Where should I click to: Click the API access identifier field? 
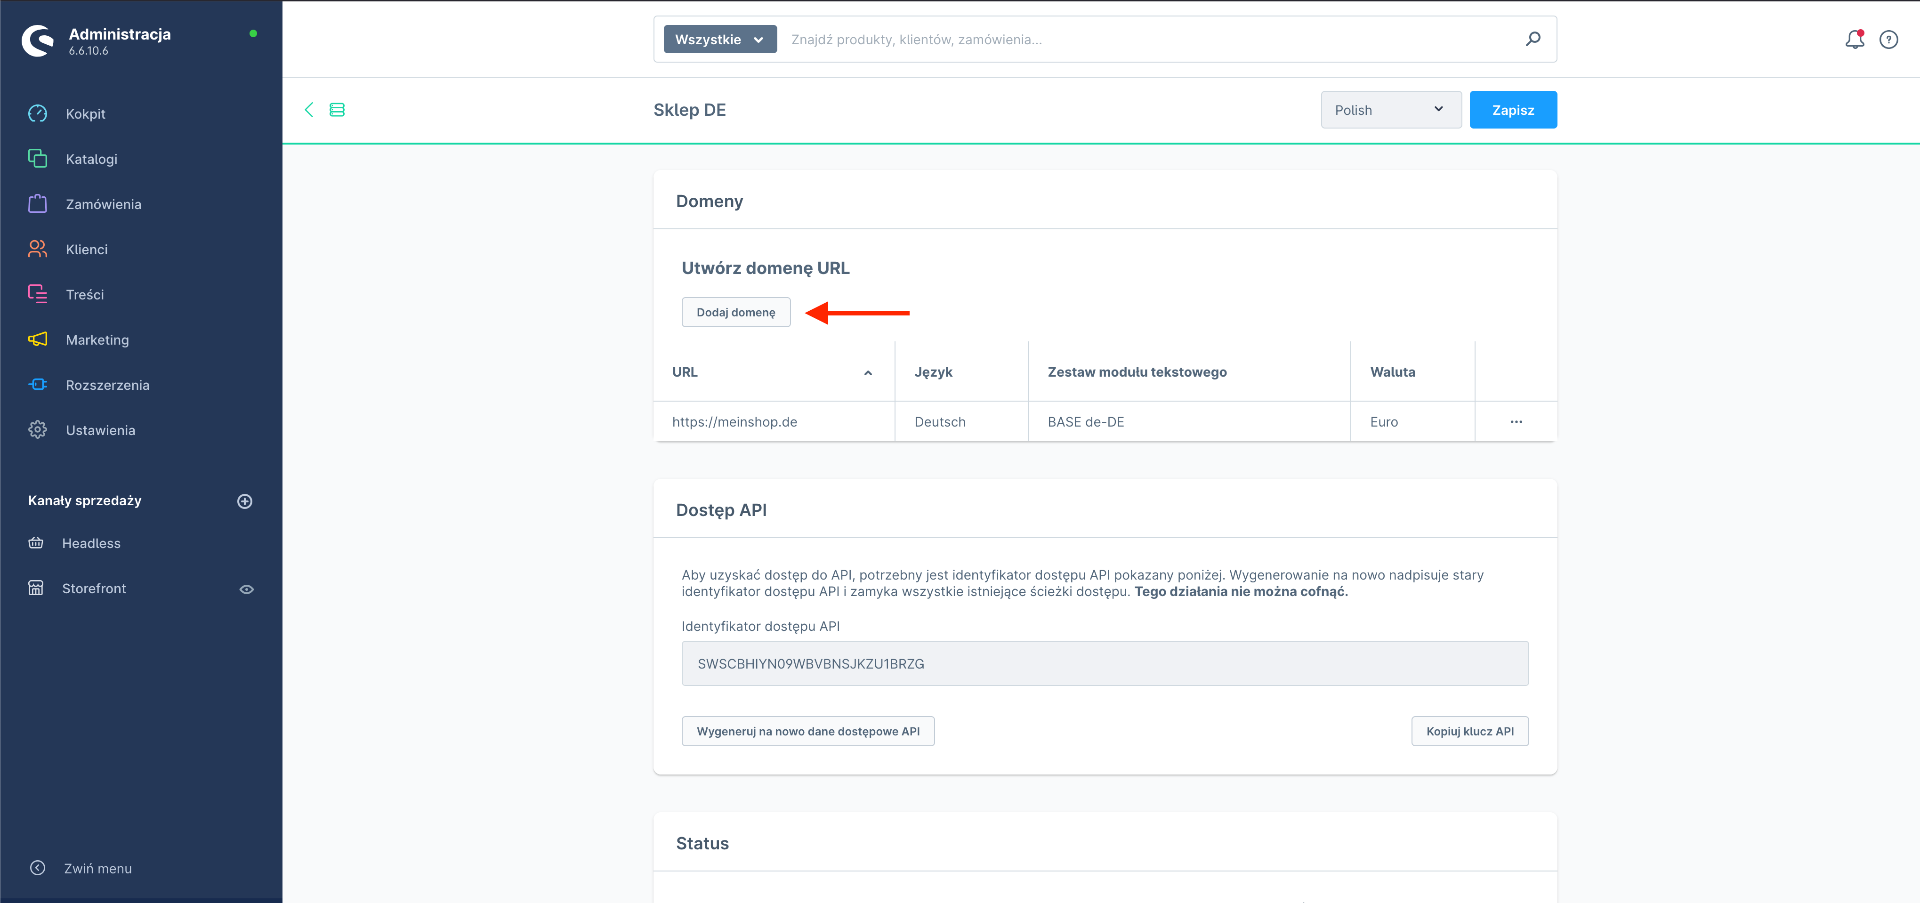click(1104, 664)
